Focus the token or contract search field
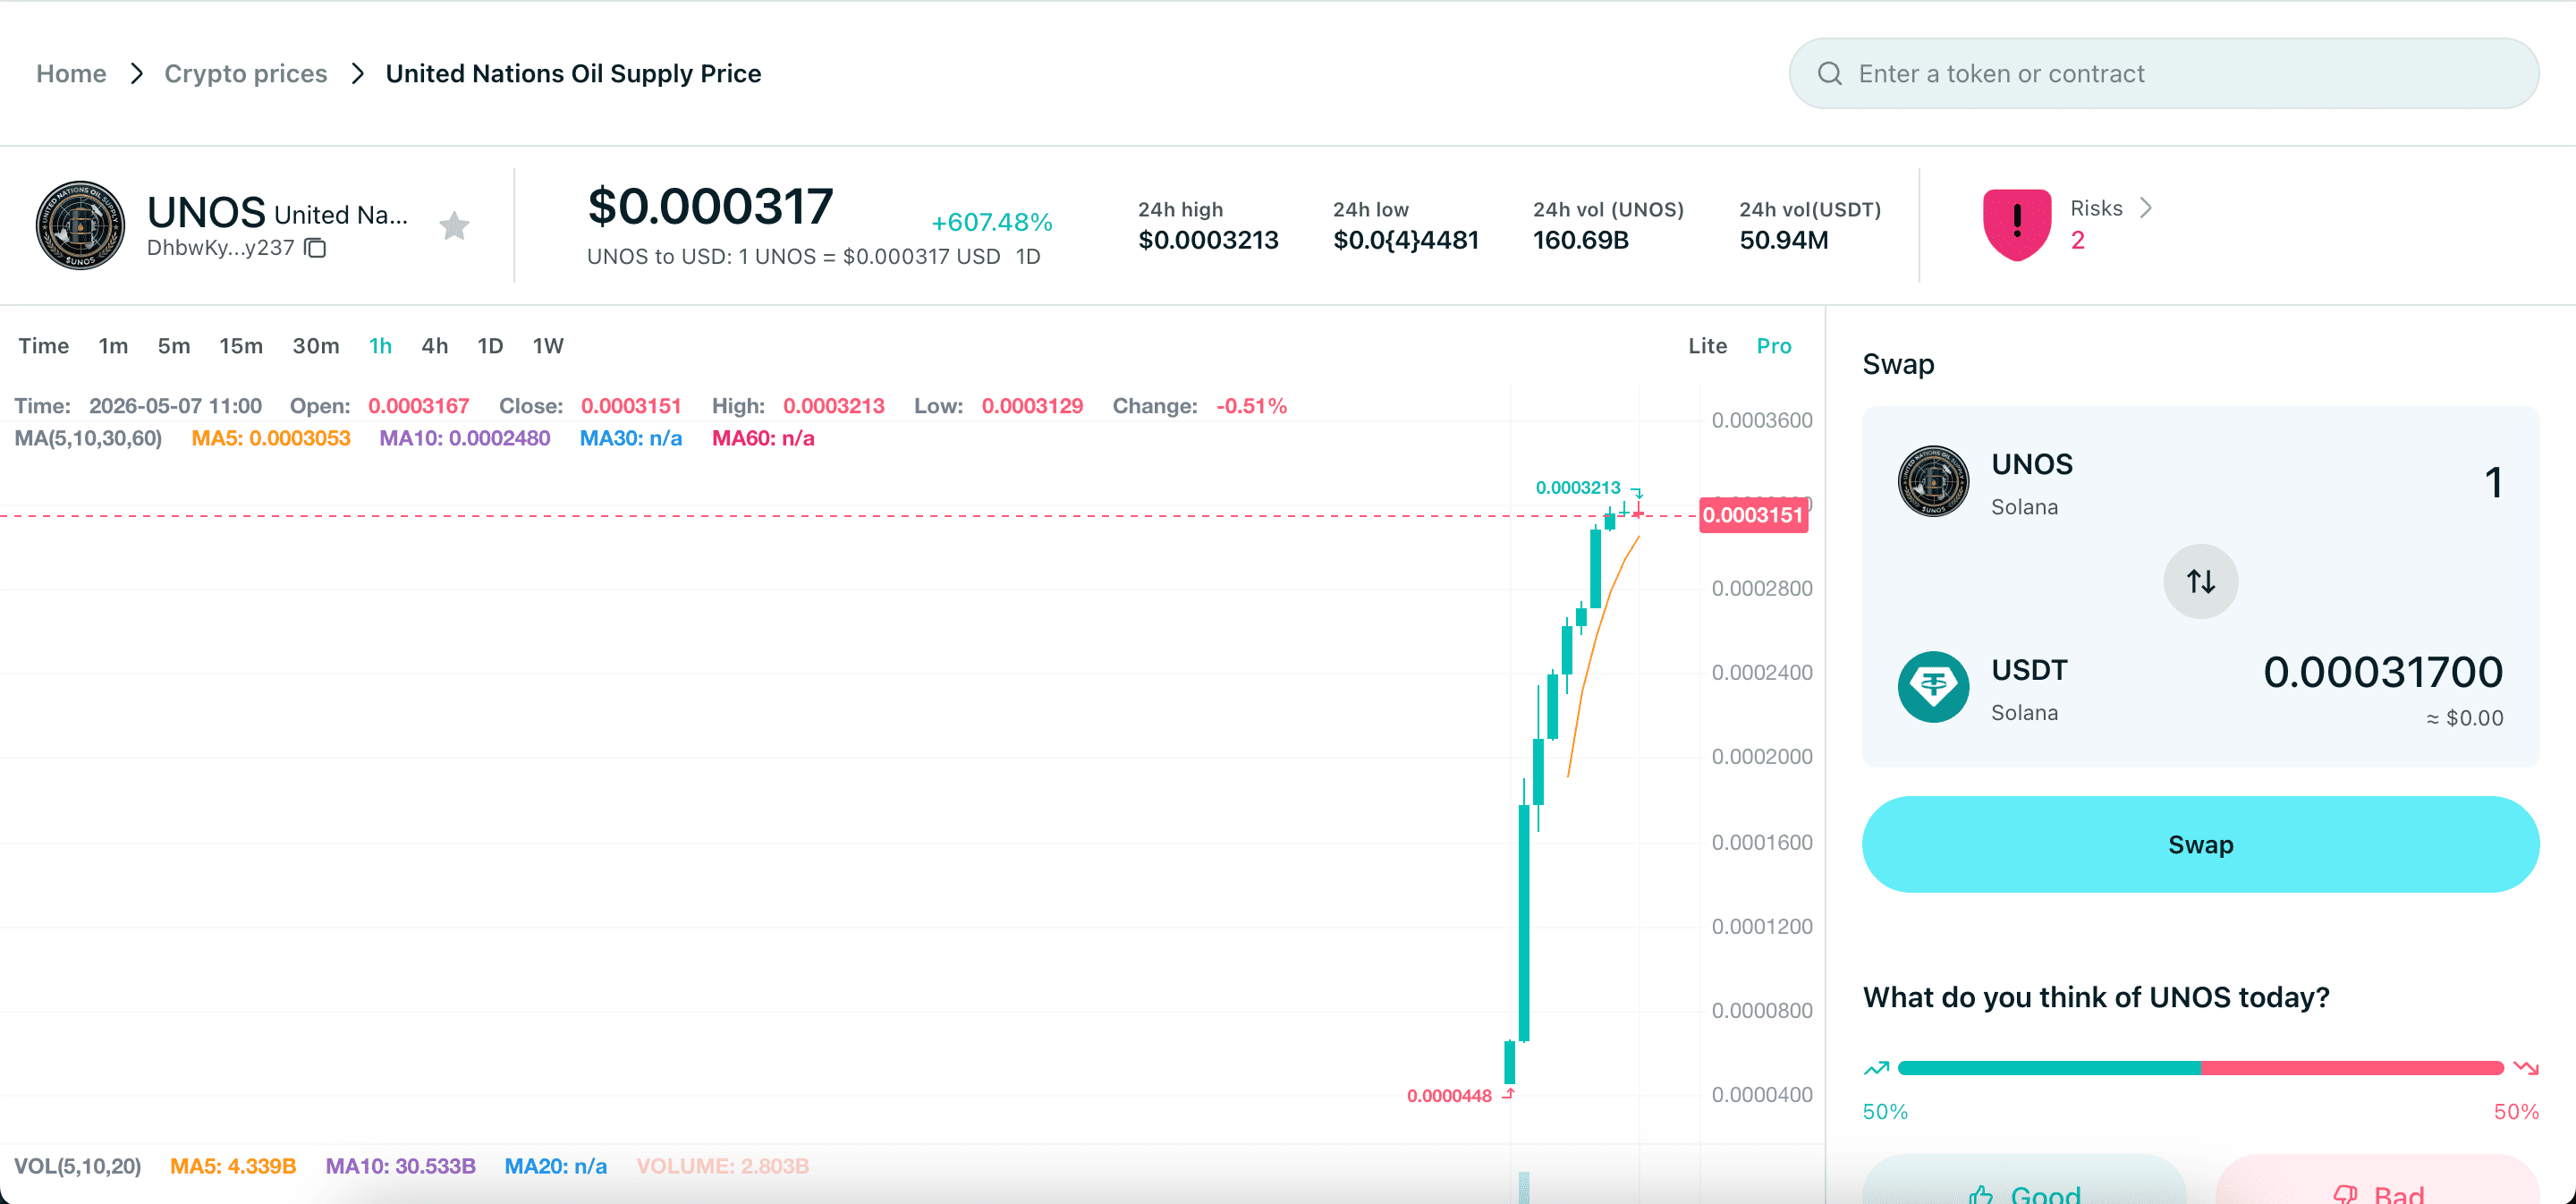2576x1204 pixels. [x=2164, y=73]
